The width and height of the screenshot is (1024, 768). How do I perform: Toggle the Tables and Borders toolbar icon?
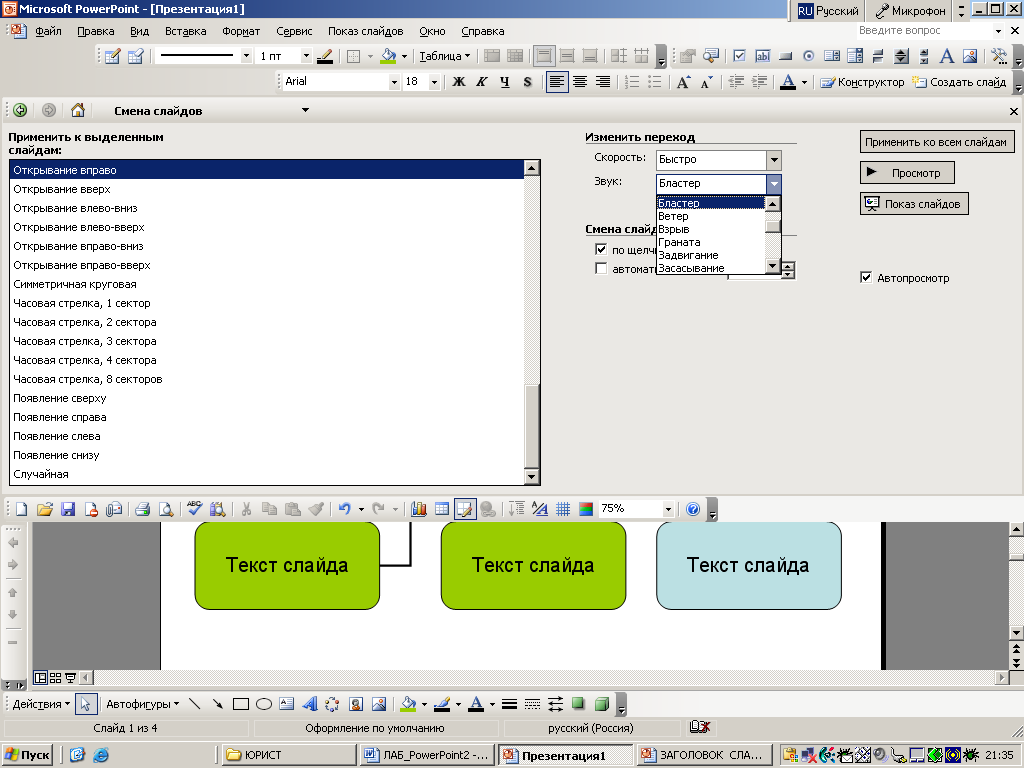point(465,509)
